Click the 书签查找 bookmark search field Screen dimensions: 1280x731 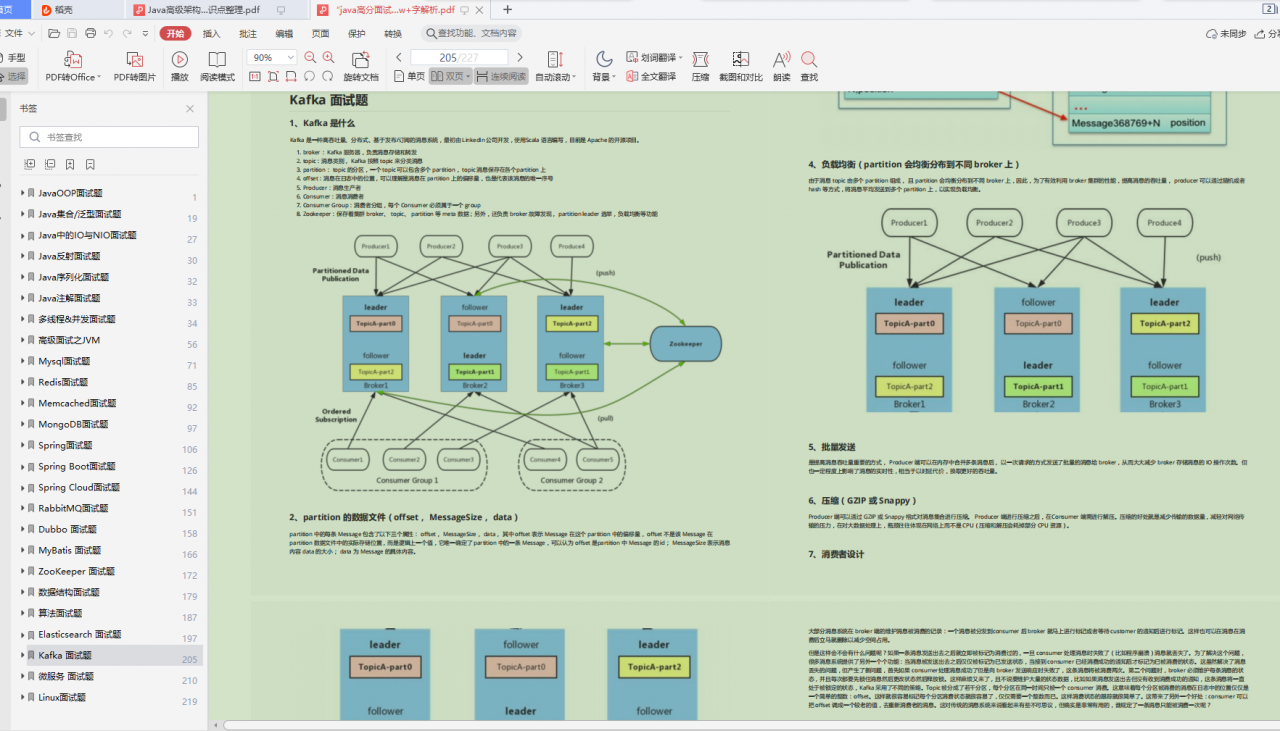108,137
